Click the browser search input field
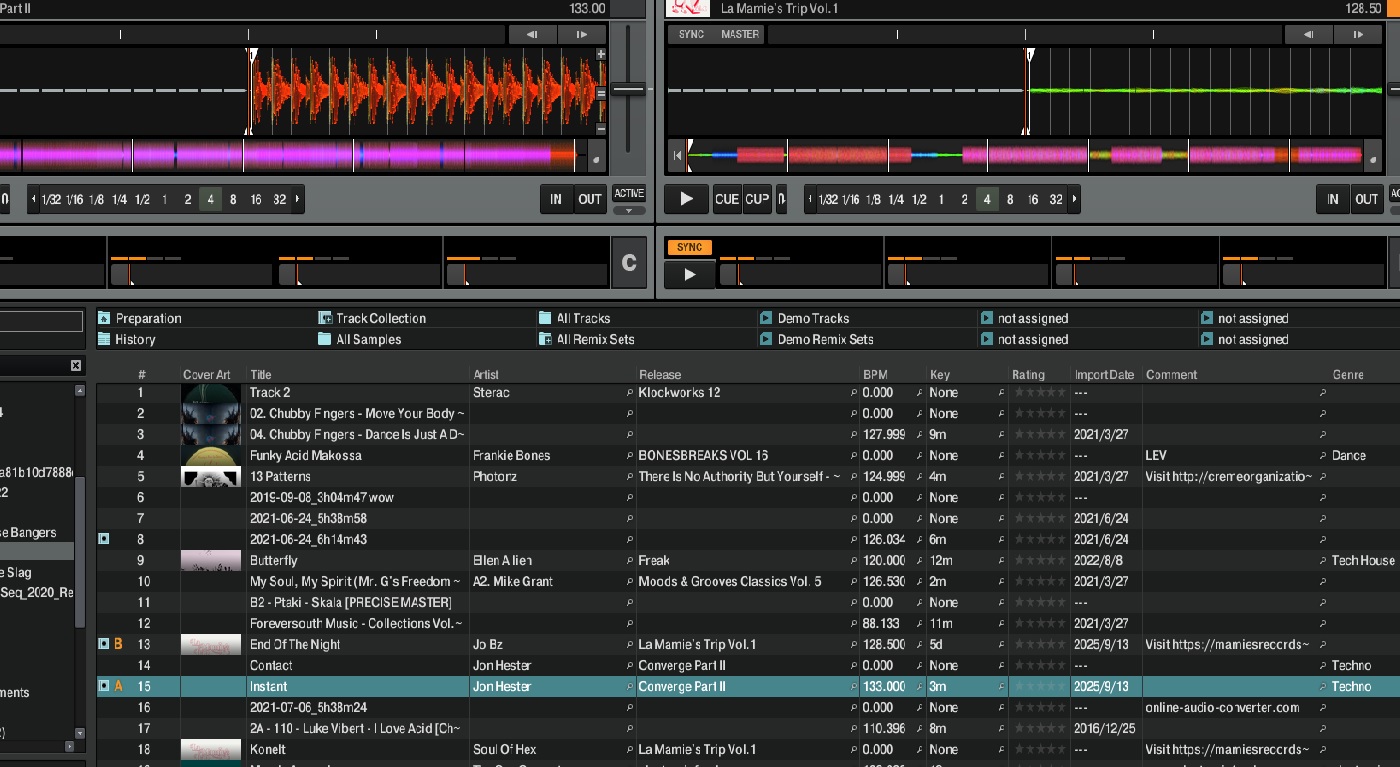This screenshot has width=1400, height=767. tap(41, 321)
